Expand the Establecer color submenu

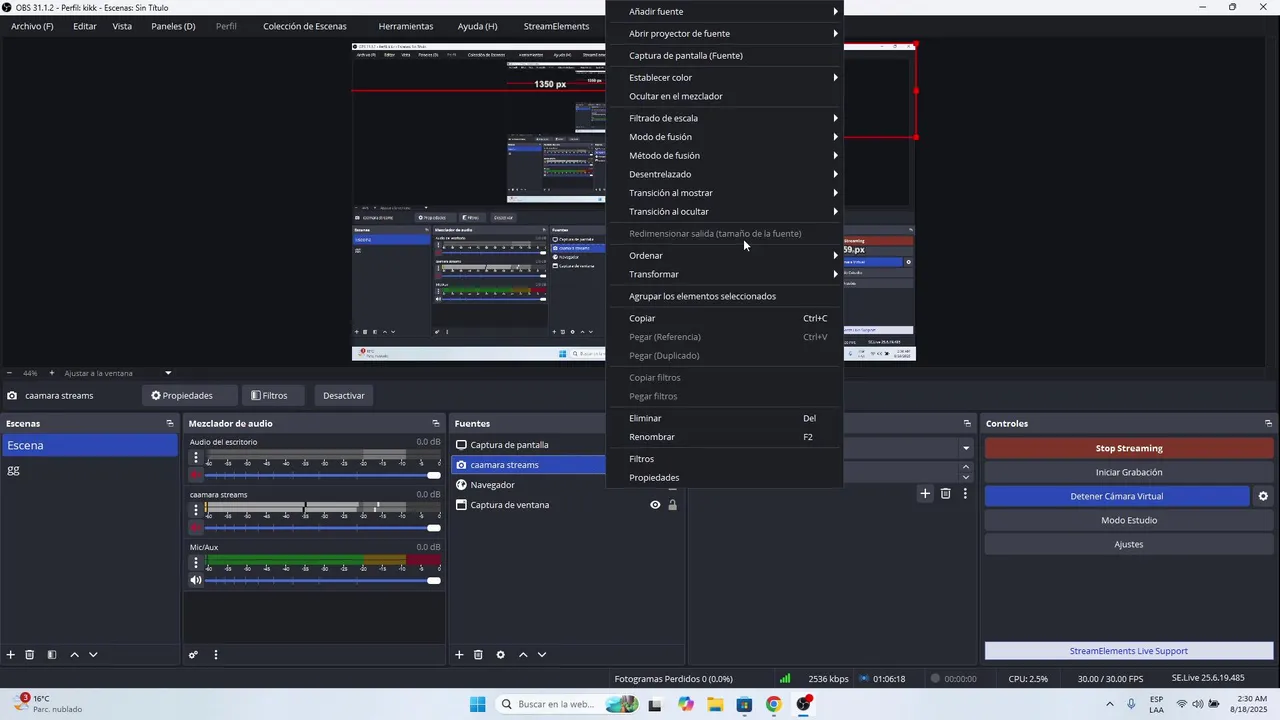[x=725, y=78]
